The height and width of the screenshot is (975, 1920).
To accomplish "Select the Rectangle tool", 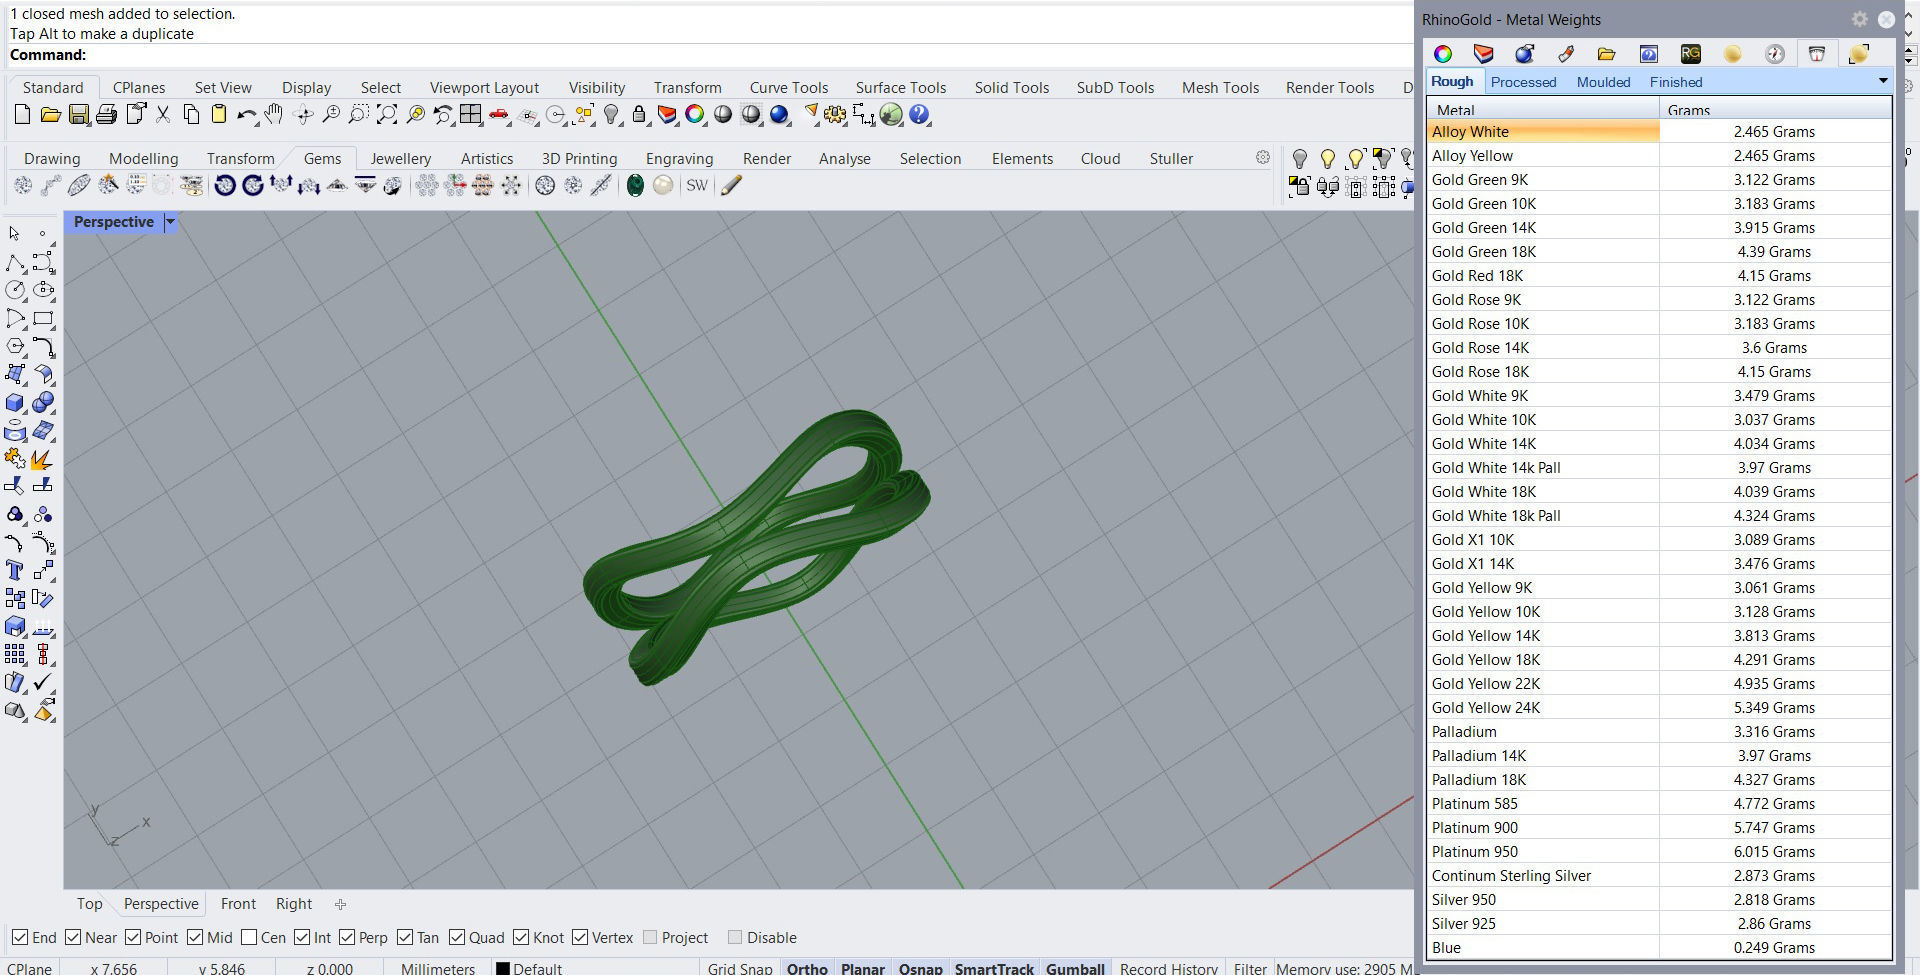I will (43, 318).
